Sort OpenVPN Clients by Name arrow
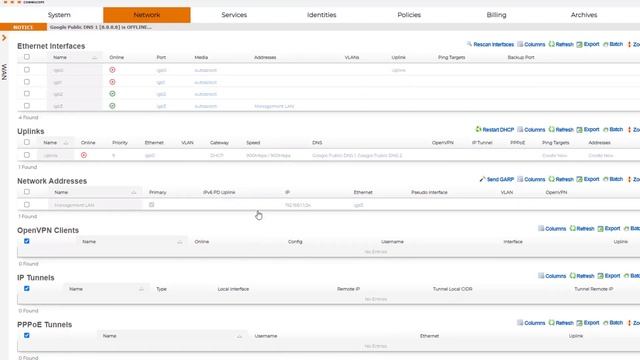Viewport: 640px width, 360px height. [x=180, y=242]
